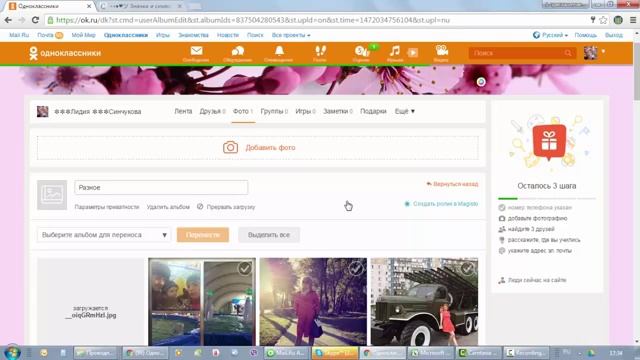The width and height of the screenshot is (640, 360).
Task: Click Удалить альбом link
Action: pyautogui.click(x=168, y=207)
